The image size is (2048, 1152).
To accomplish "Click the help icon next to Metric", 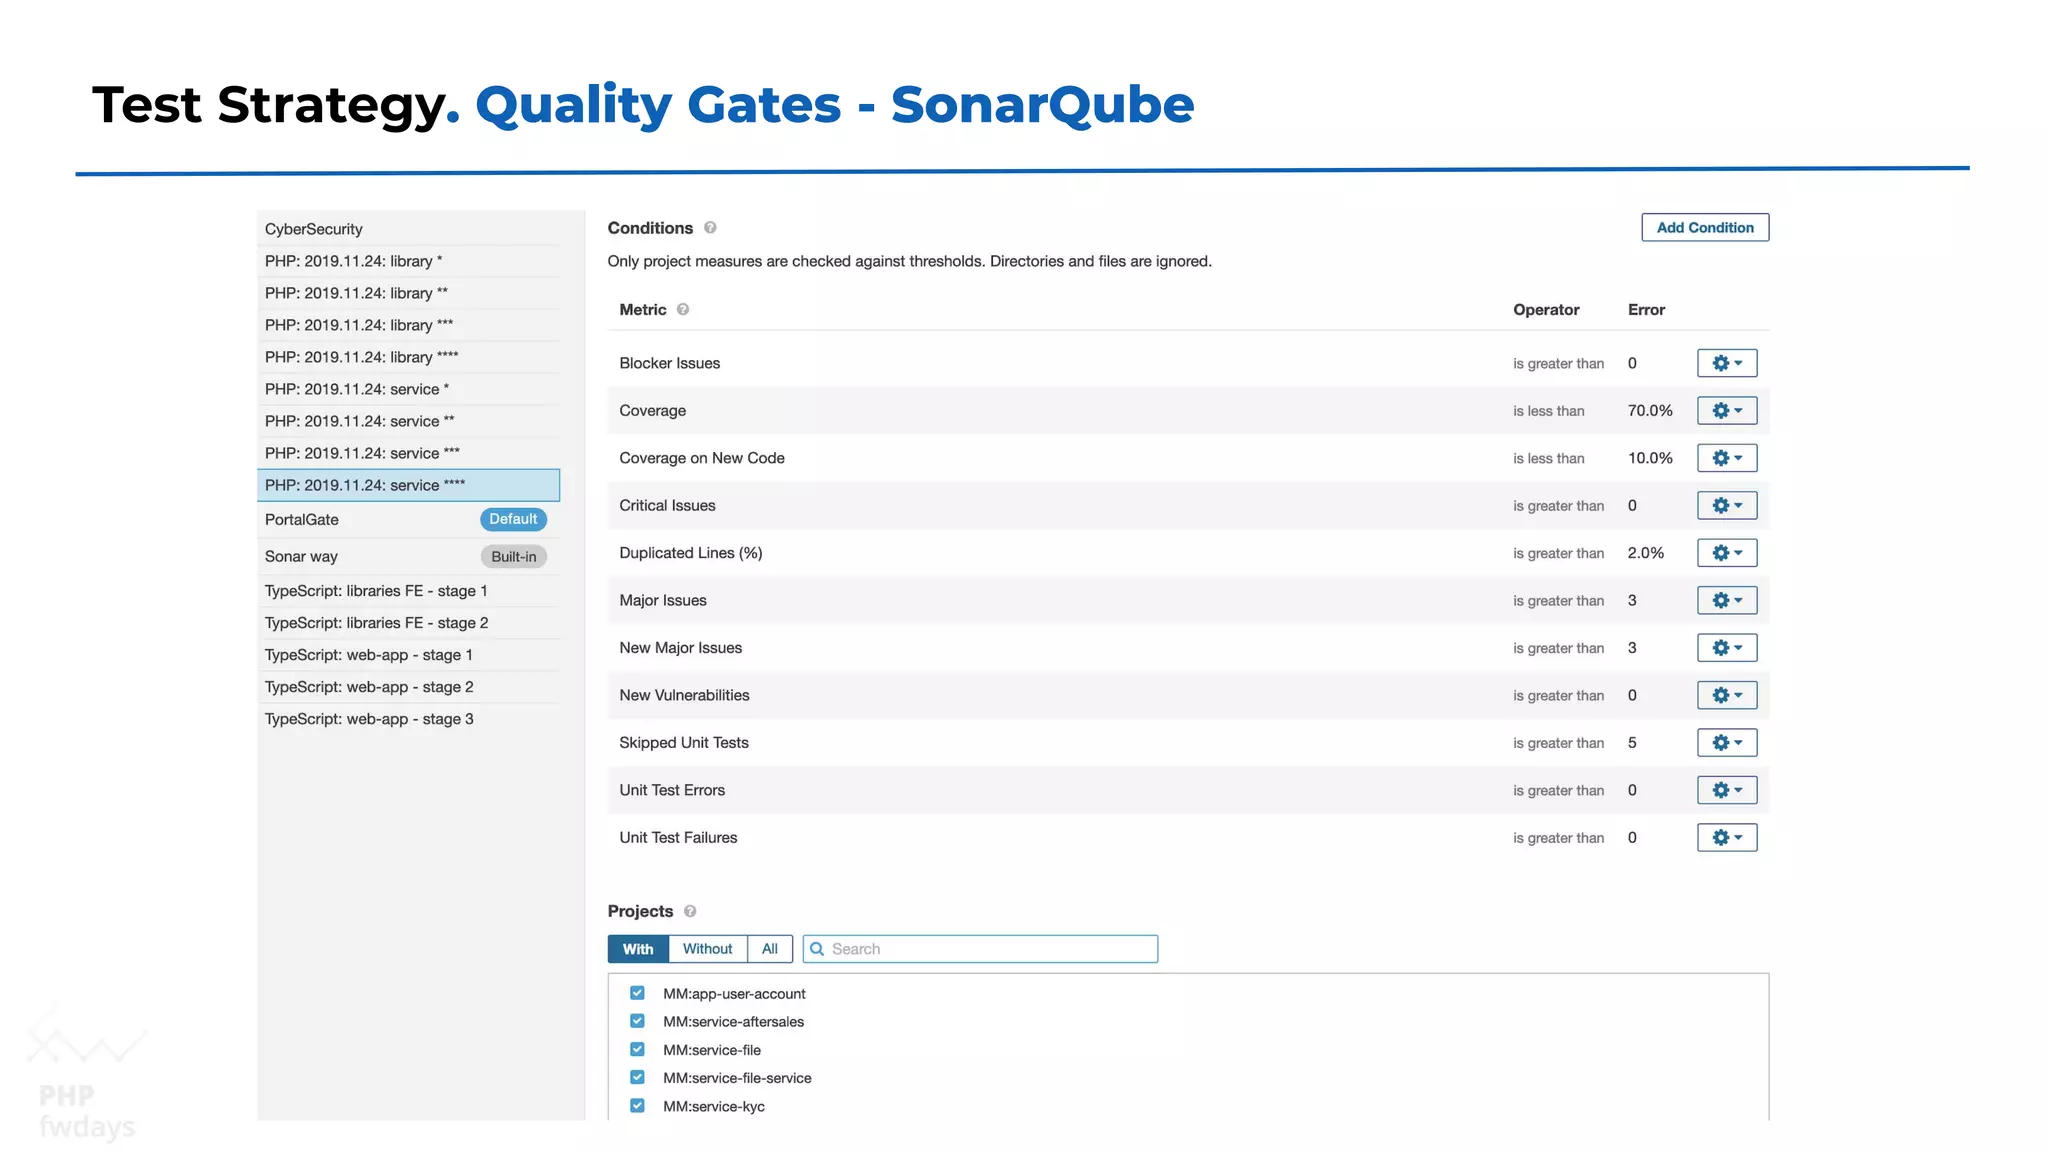I will coord(683,310).
